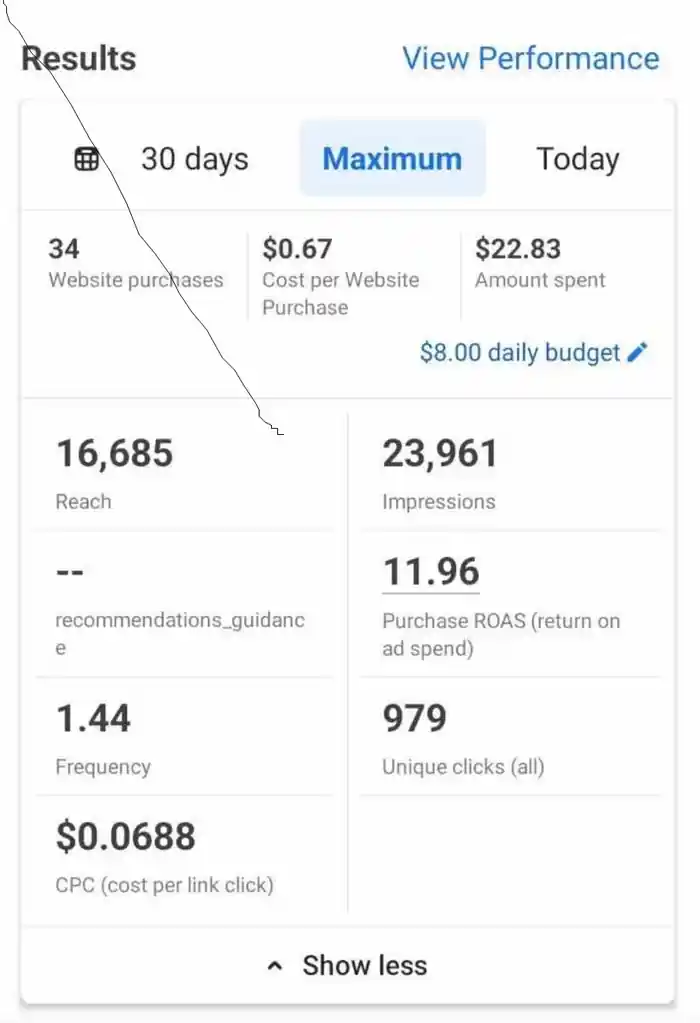Collapse metrics with Show less
This screenshot has width=700, height=1023.
(347, 966)
